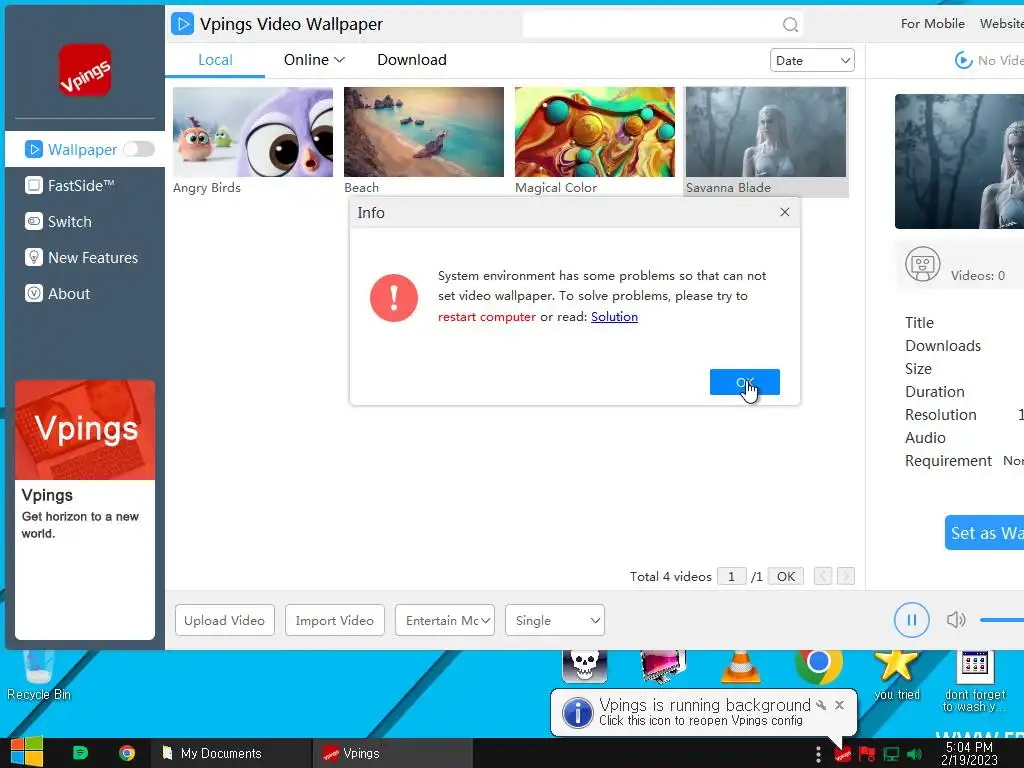The height and width of the screenshot is (768, 1024).
Task: Open the VLC cone desktop icon
Action: (x=741, y=666)
